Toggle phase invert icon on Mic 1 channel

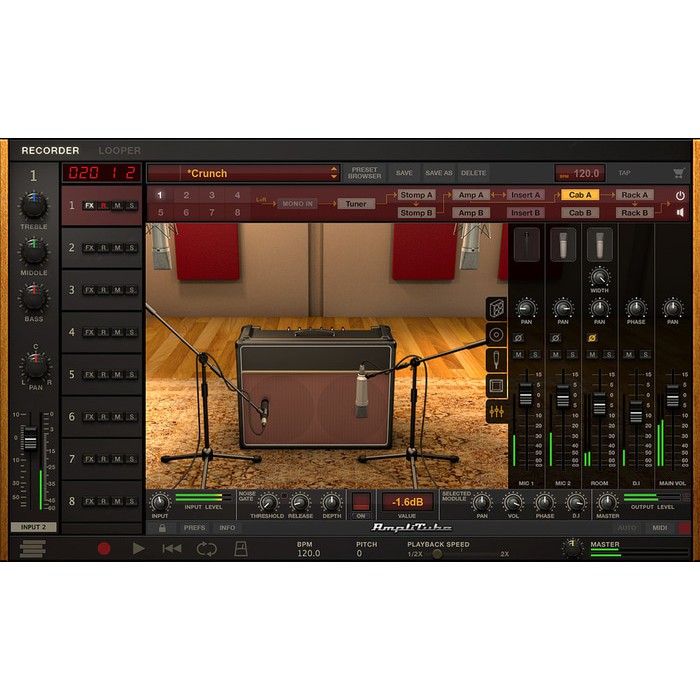[518, 338]
